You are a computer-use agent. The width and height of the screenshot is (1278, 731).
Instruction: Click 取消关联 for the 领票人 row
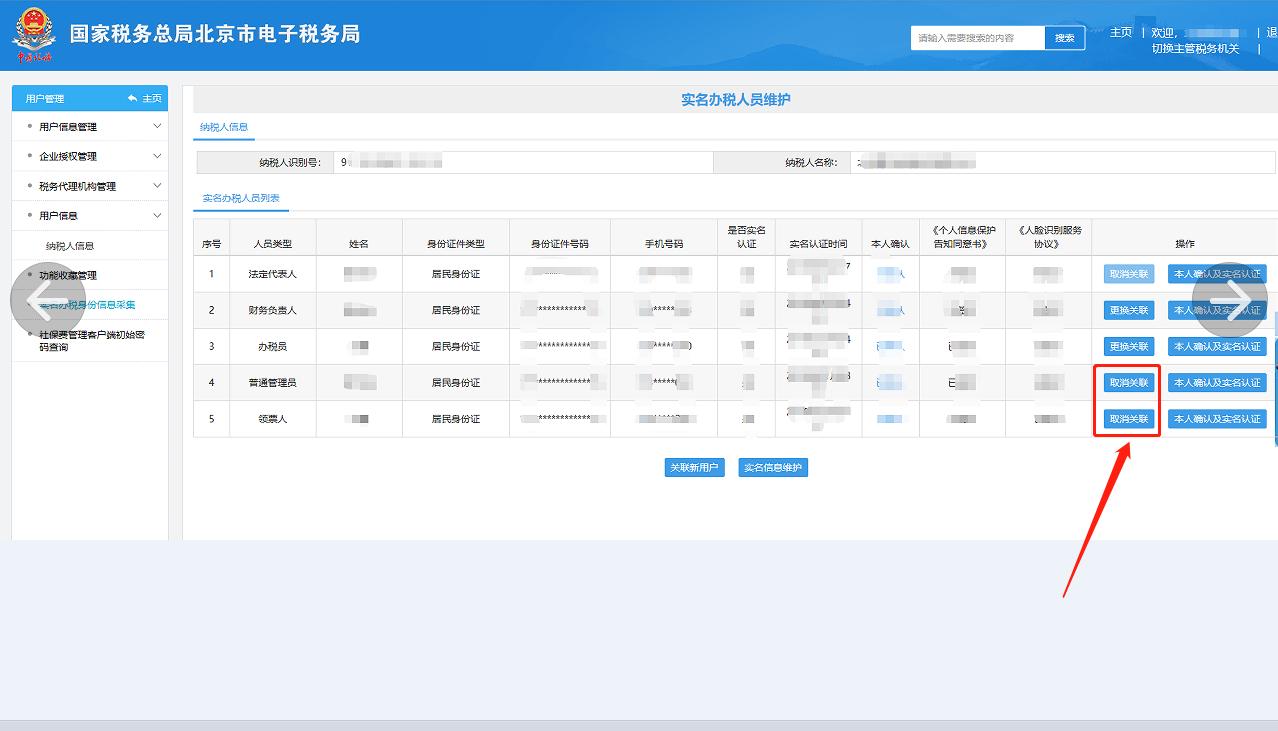[1127, 418]
